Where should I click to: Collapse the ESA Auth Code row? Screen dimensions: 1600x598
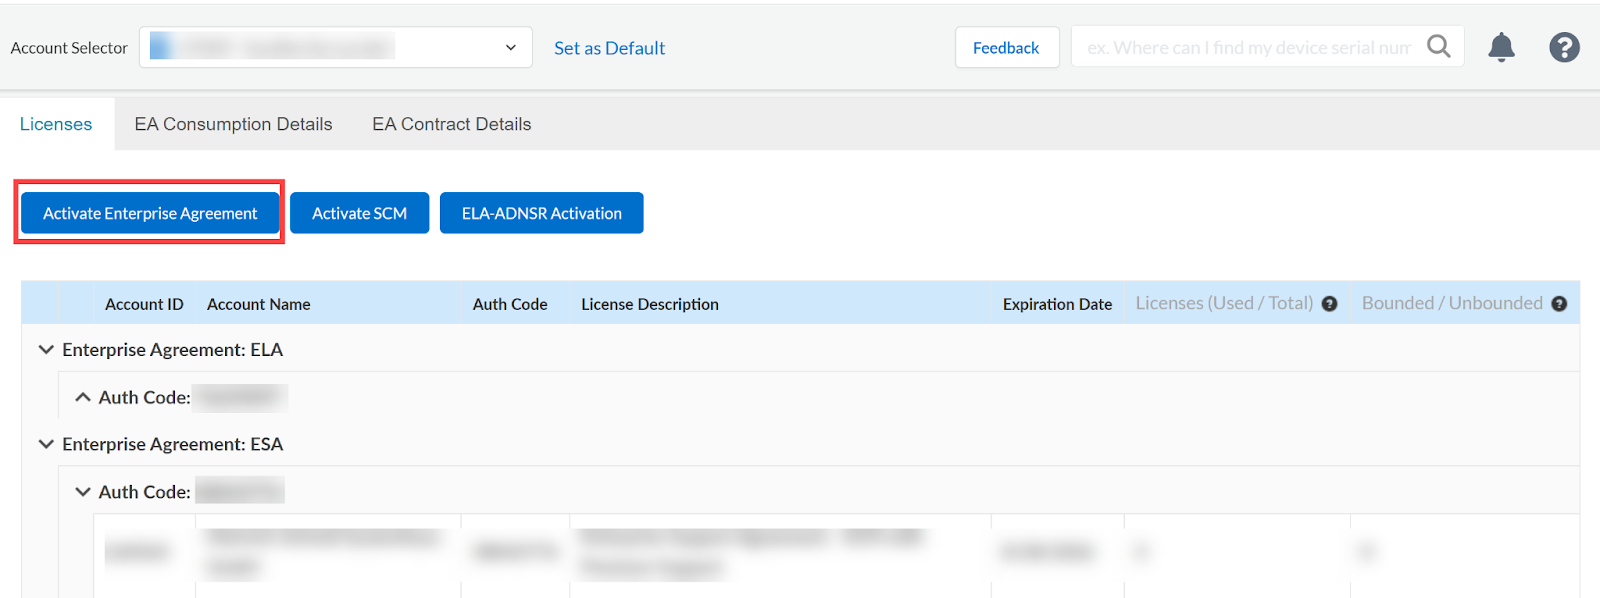pos(83,492)
